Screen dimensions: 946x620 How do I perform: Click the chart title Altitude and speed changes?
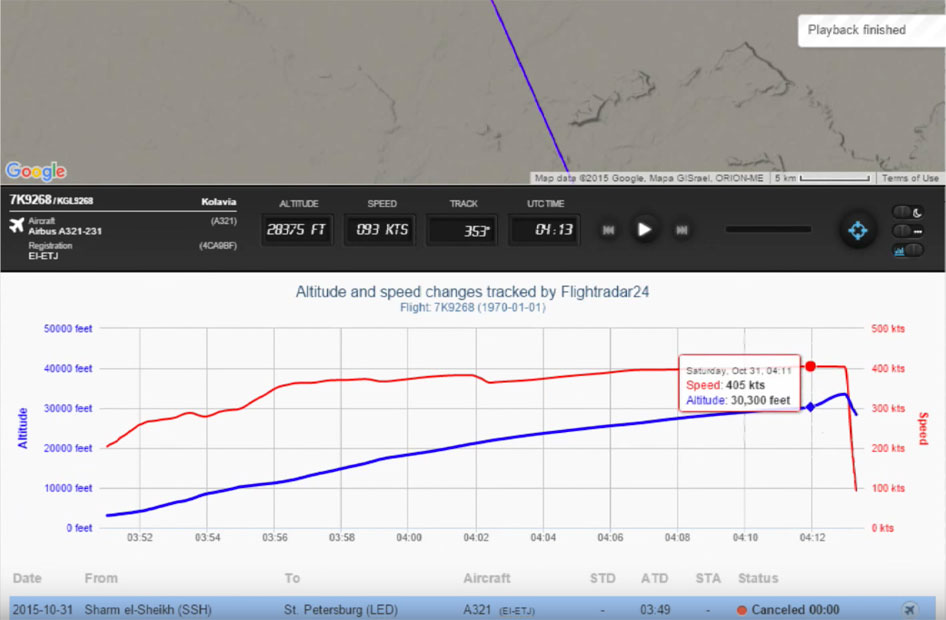[x=472, y=292]
